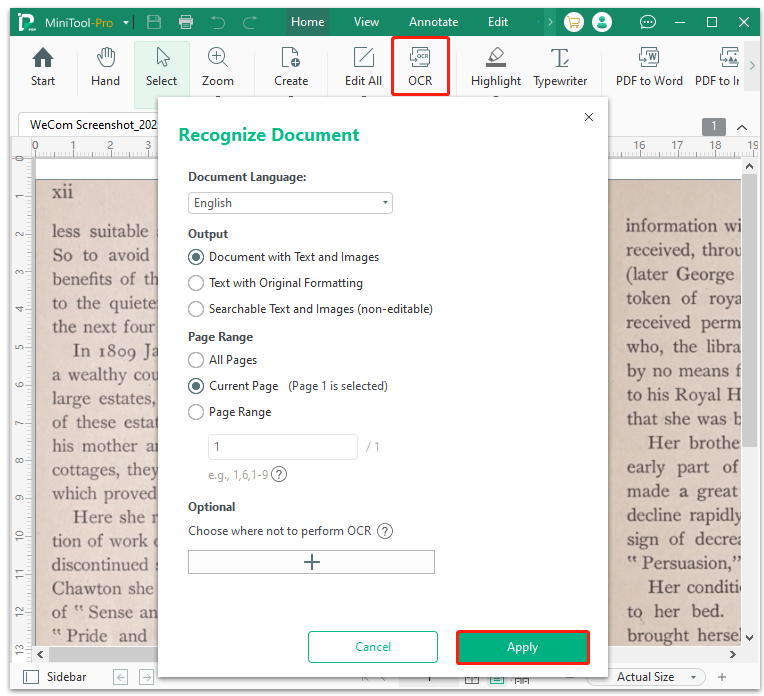Launch the OCR tool

420,67
